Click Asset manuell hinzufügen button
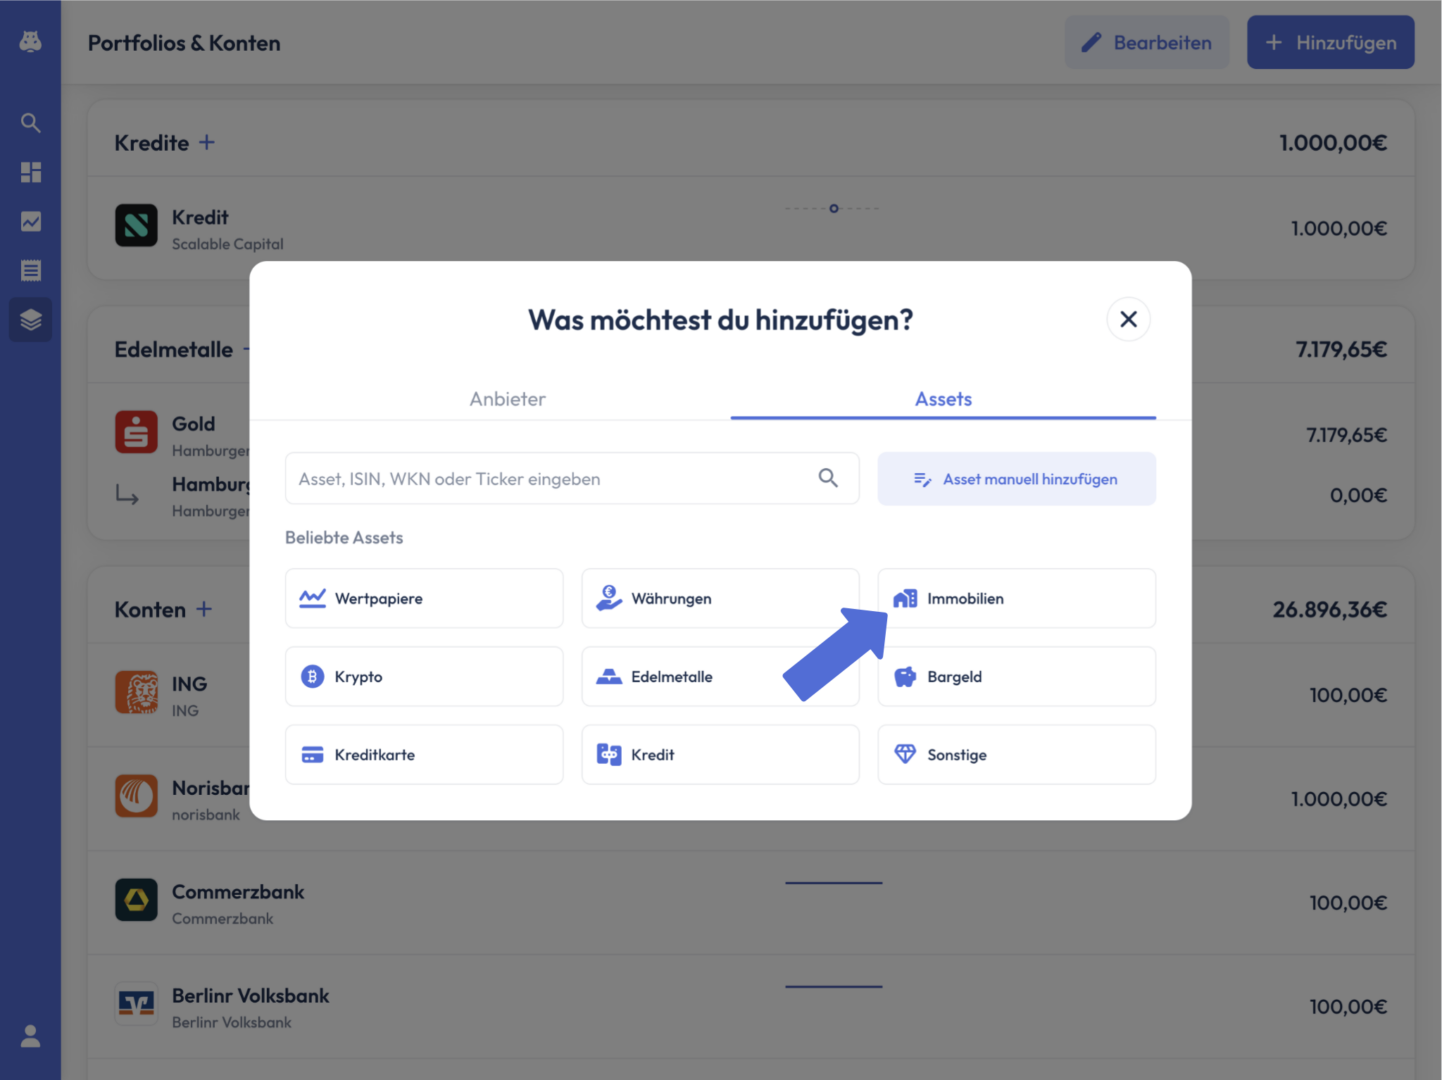1442x1080 pixels. [1017, 479]
